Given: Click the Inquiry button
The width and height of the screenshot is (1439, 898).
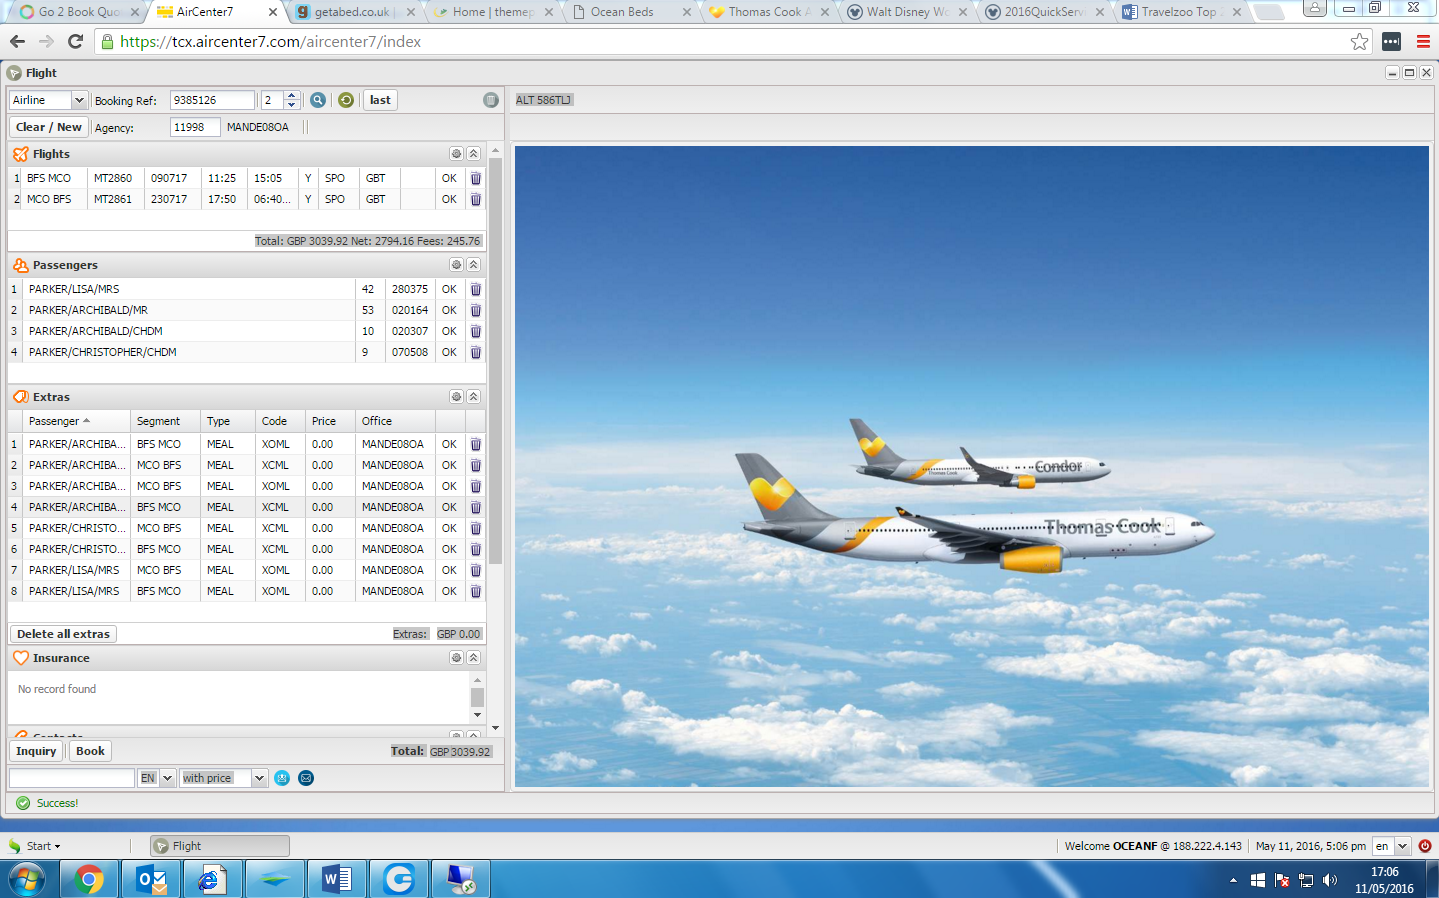Looking at the screenshot, I should point(36,751).
